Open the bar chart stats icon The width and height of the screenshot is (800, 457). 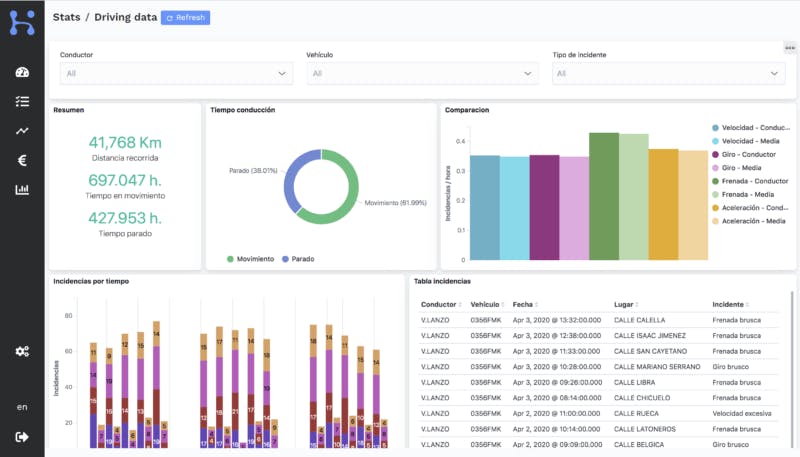point(22,190)
